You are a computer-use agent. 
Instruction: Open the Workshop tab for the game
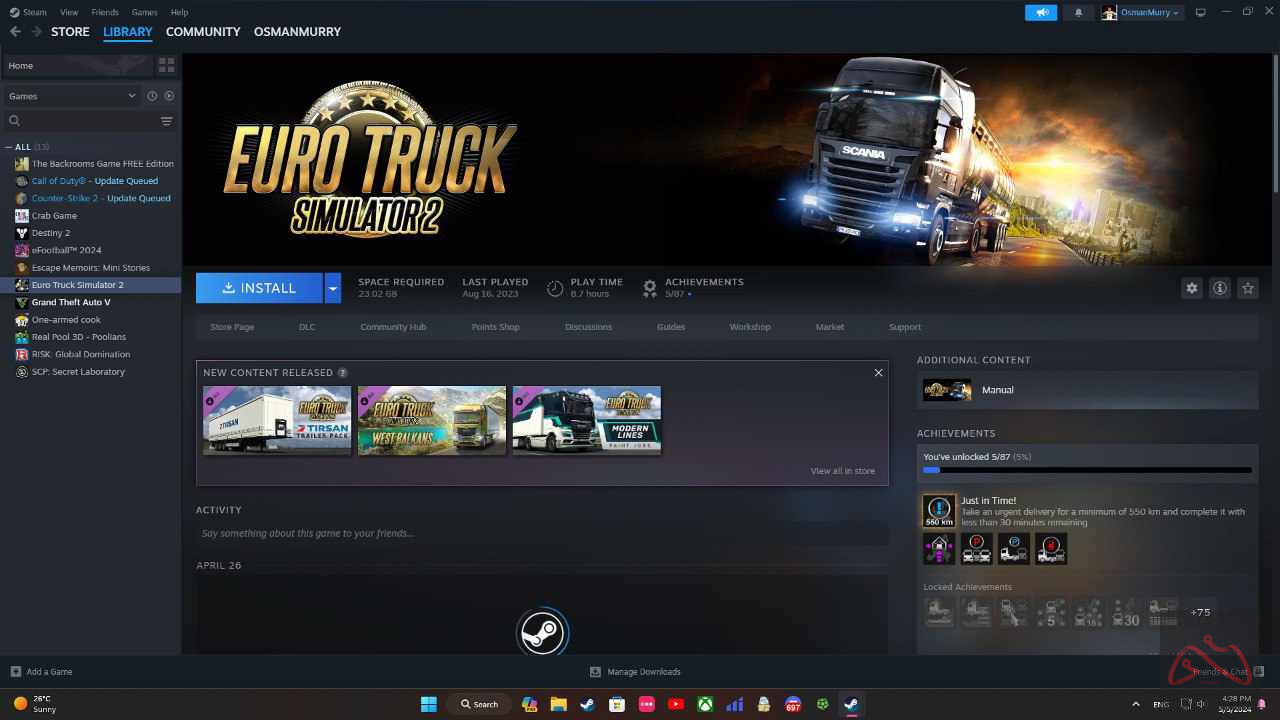pyautogui.click(x=749, y=326)
